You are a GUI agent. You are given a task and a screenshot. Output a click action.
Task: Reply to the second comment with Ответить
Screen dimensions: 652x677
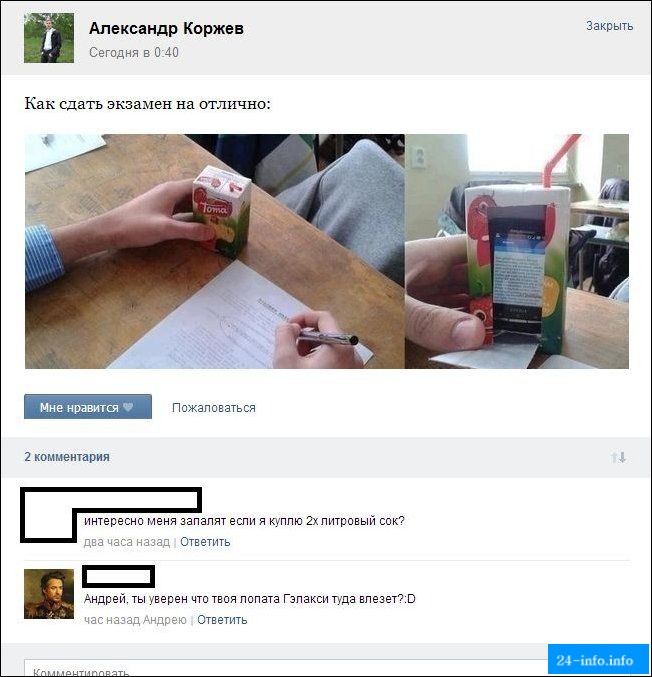tap(222, 620)
